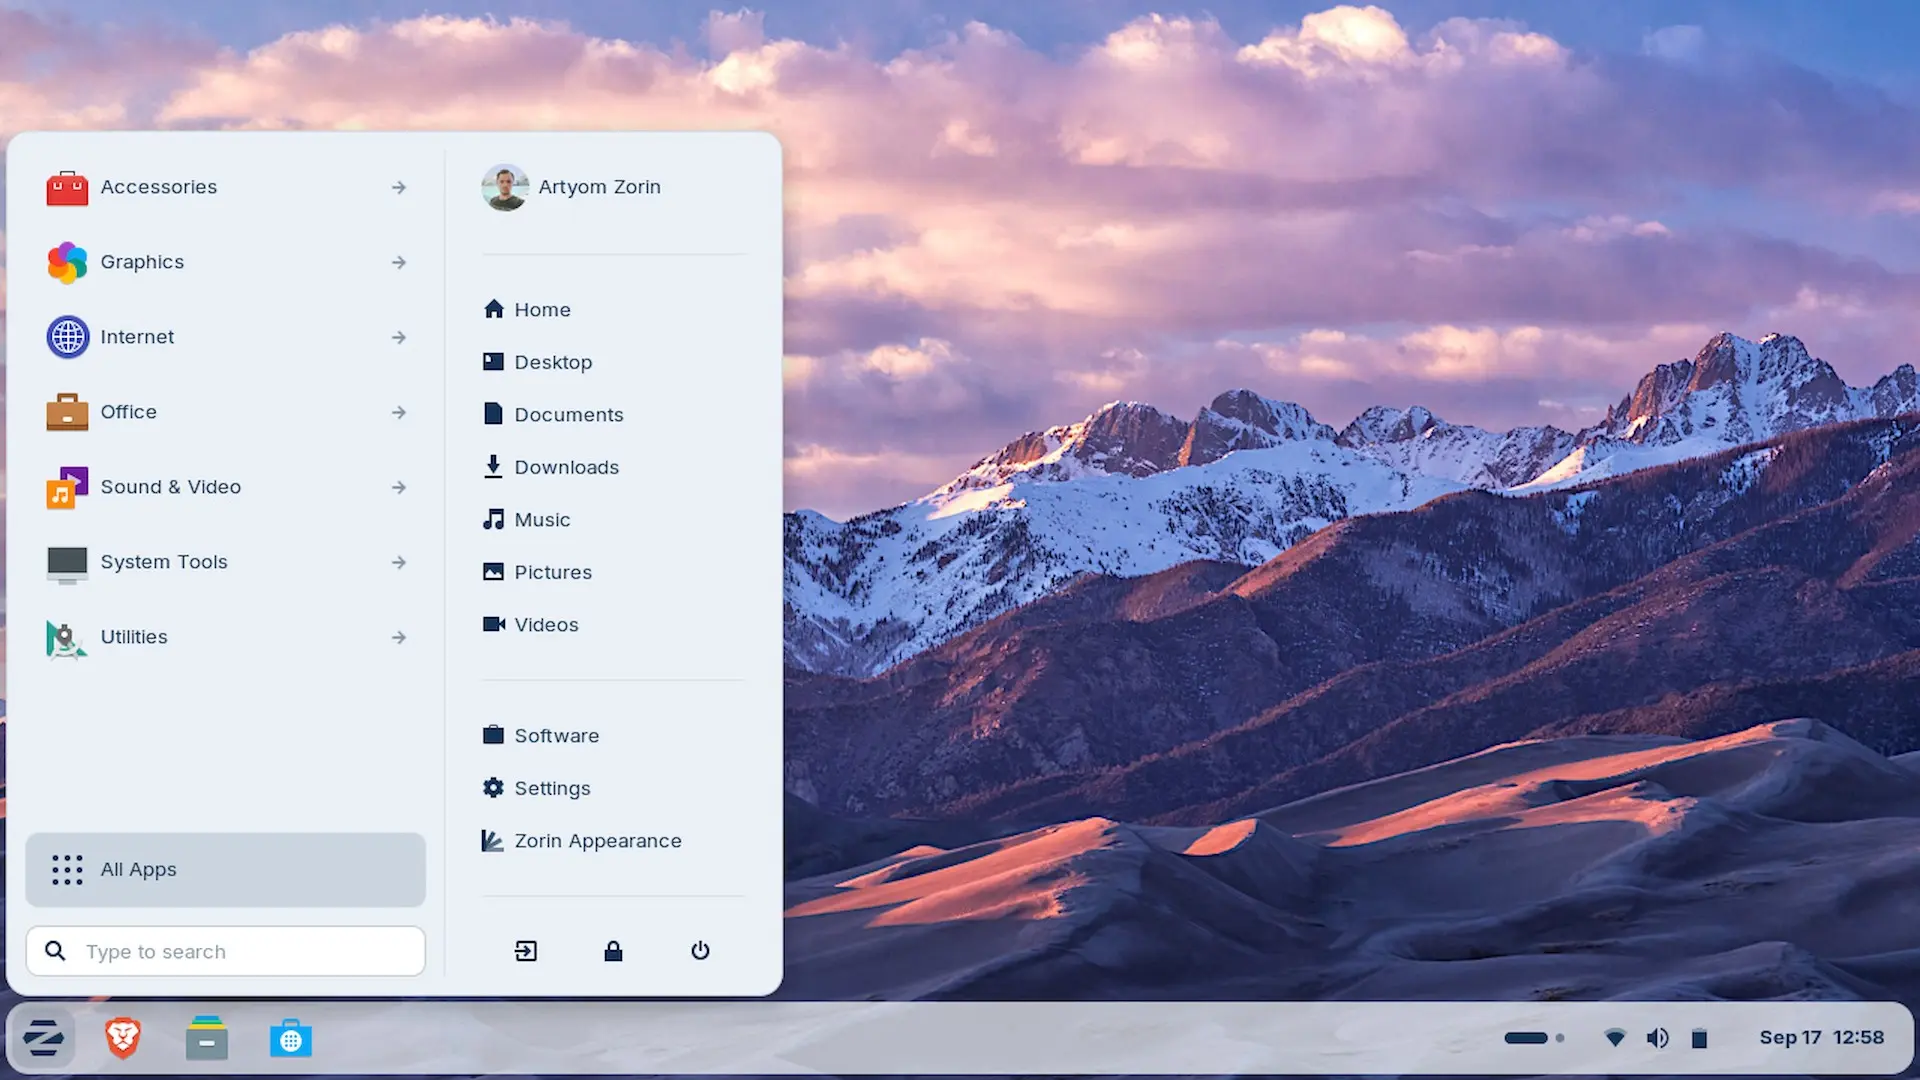Click the search input field
1920x1080 pixels.
[x=225, y=951]
